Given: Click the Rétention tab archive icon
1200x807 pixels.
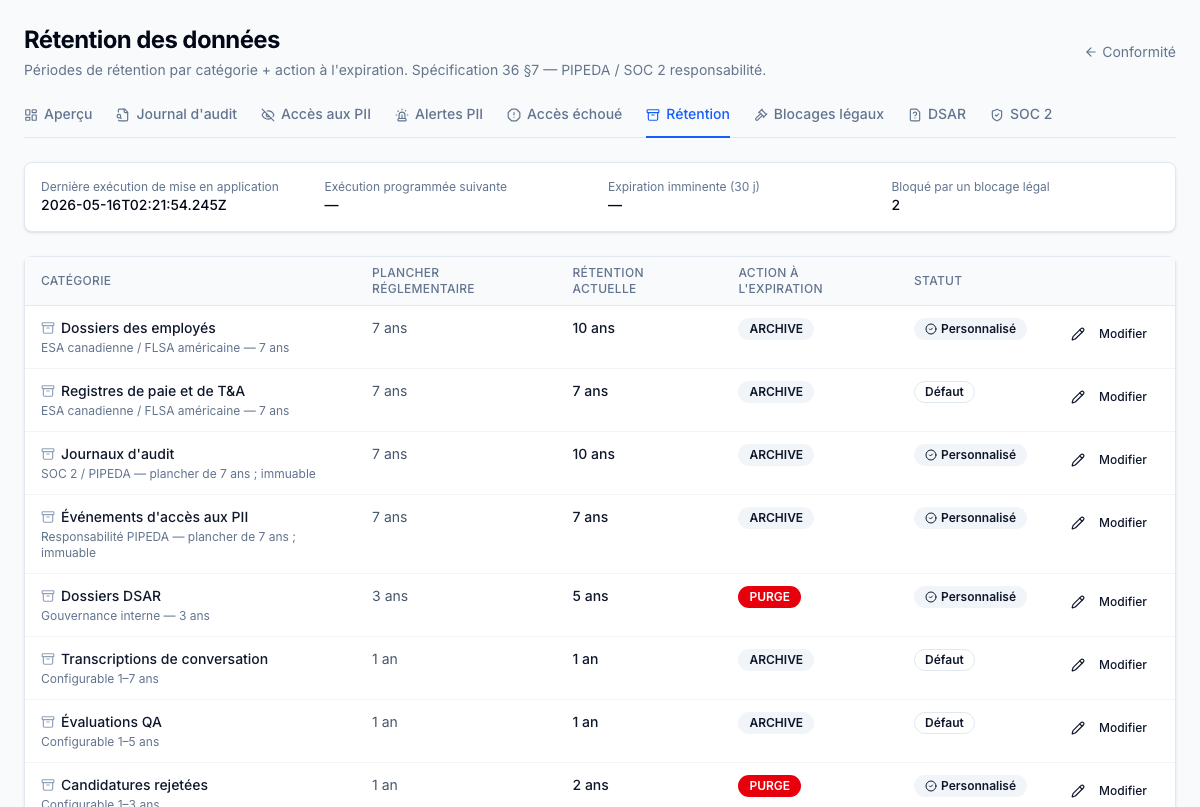Looking at the screenshot, I should coord(653,115).
